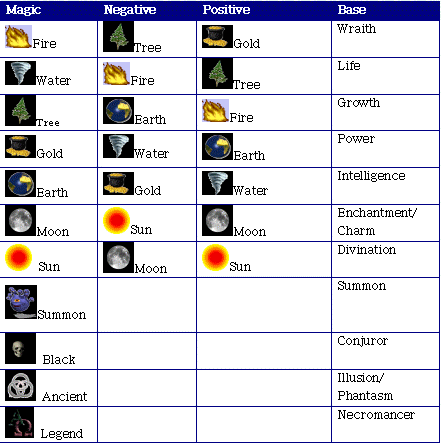This screenshot has height=444, width=441.
Task: Click the Tree icon in the Magic column
Action: pyautogui.click(x=20, y=110)
